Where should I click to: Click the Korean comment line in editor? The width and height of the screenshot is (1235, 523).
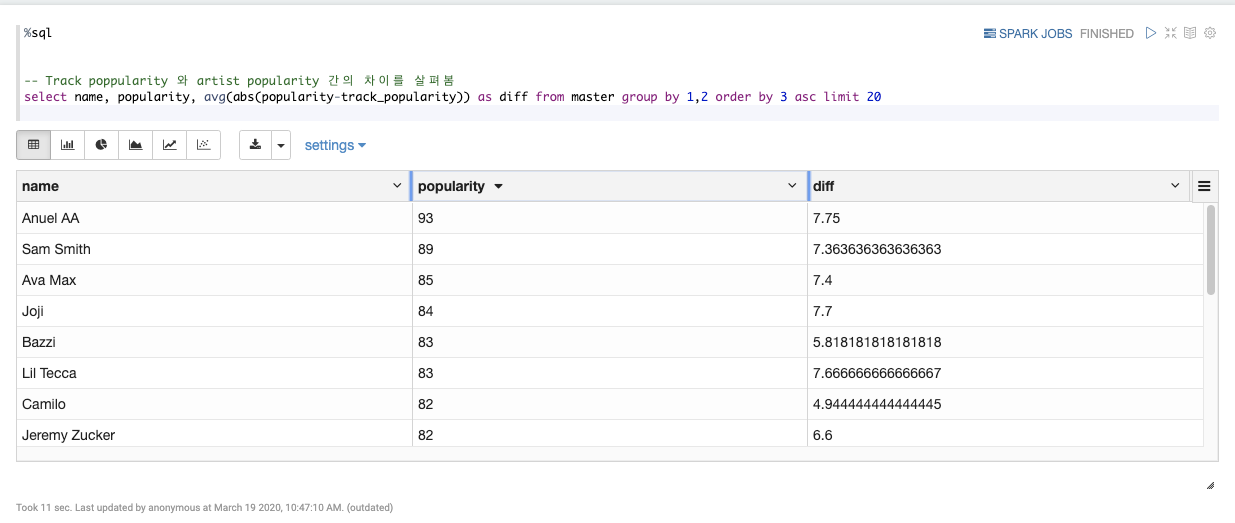239,80
